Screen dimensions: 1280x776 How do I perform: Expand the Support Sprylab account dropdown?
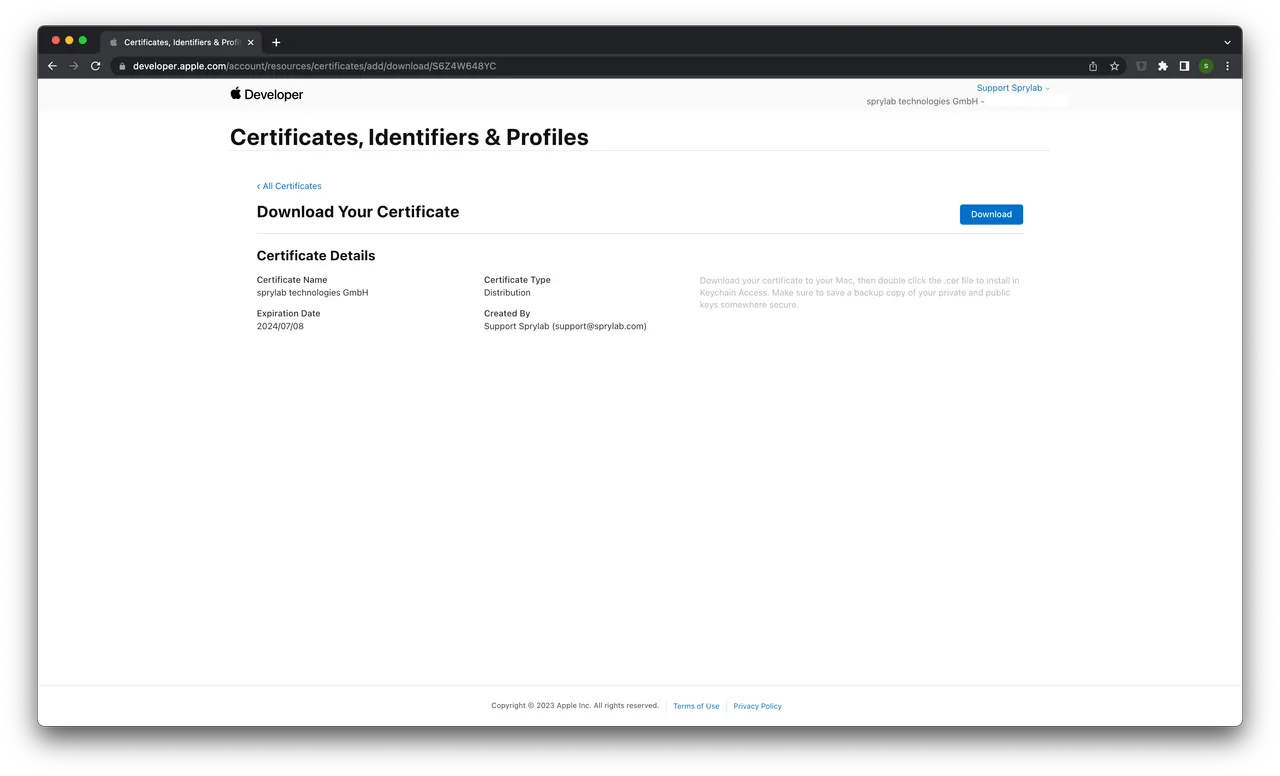(x=1012, y=88)
